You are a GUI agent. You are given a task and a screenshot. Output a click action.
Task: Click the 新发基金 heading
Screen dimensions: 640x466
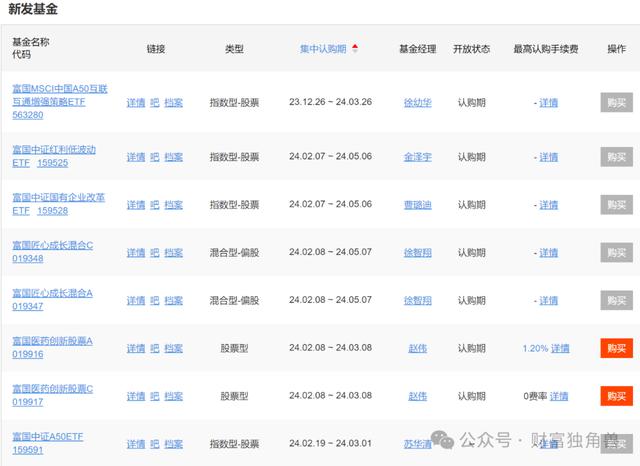[x=33, y=9]
